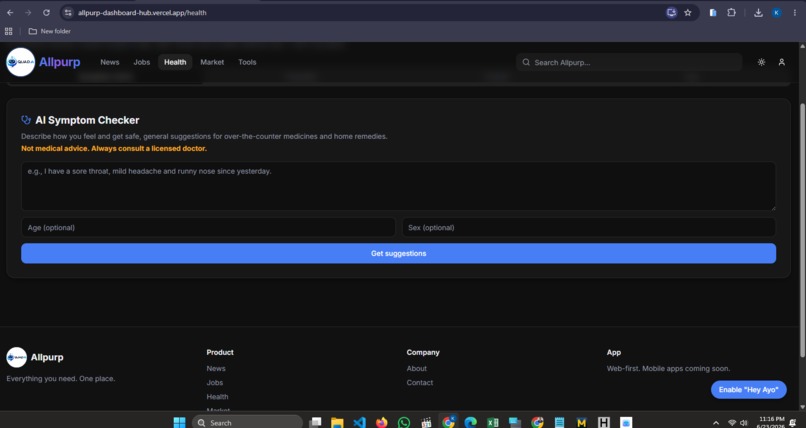Image resolution: width=806 pixels, height=428 pixels.
Task: Open Task View on the taskbar
Action: (x=315, y=422)
